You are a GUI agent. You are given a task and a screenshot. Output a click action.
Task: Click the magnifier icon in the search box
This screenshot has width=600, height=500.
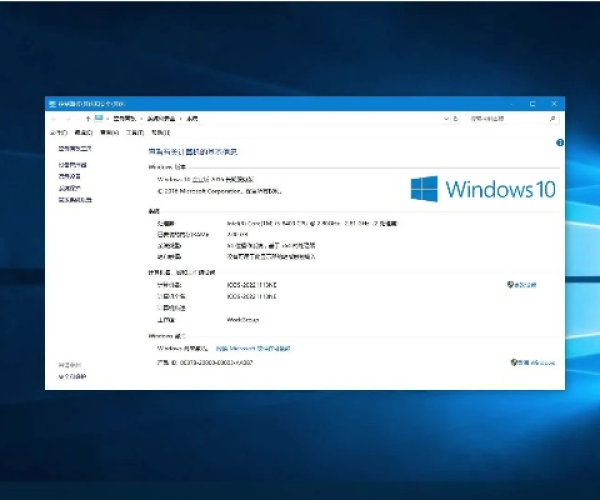point(552,119)
